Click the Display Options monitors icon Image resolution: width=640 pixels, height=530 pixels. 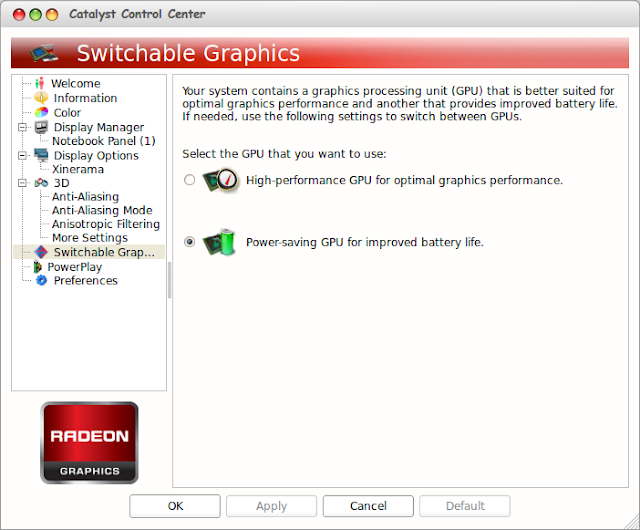pos(41,155)
